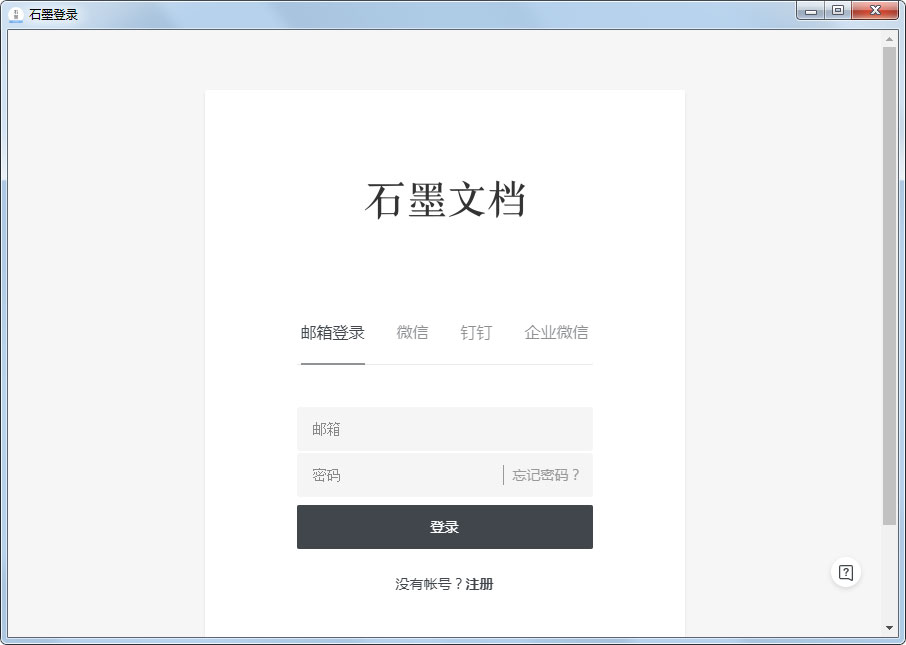Screen dimensions: 906x645
Task: Switch to the 微信 login tab
Action: tap(412, 333)
